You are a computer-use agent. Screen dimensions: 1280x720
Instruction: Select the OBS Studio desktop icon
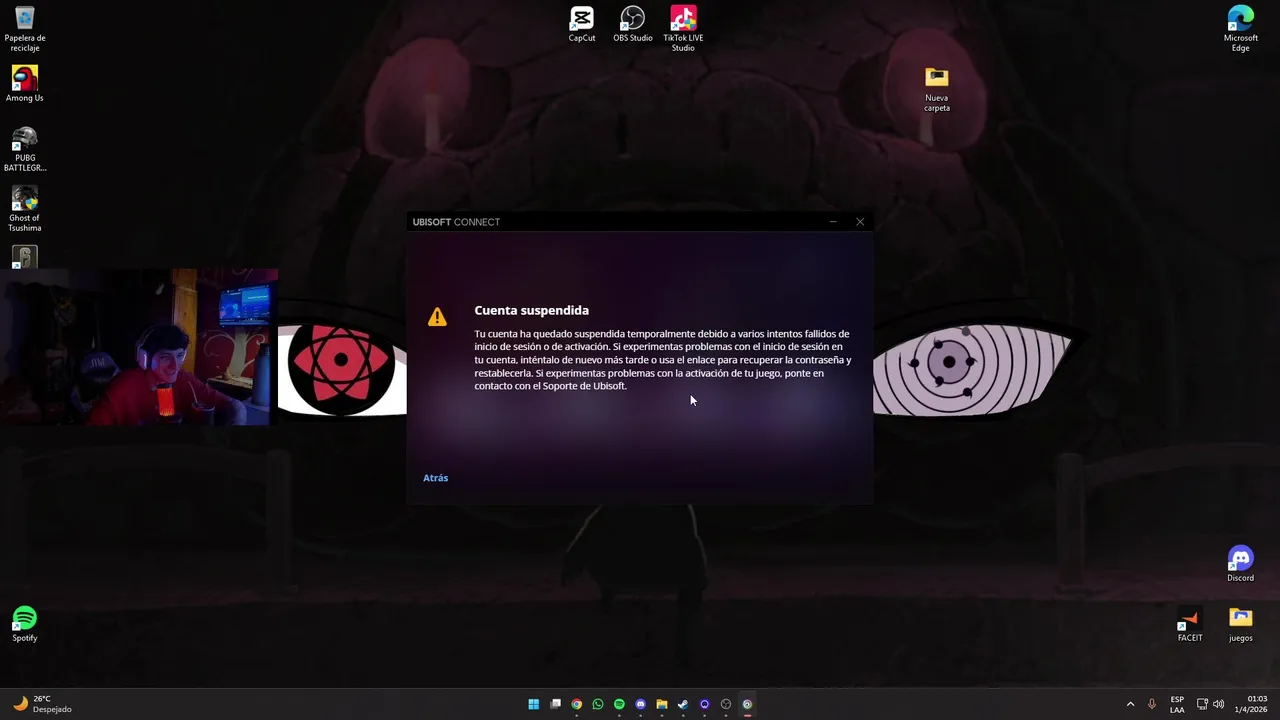point(633,24)
